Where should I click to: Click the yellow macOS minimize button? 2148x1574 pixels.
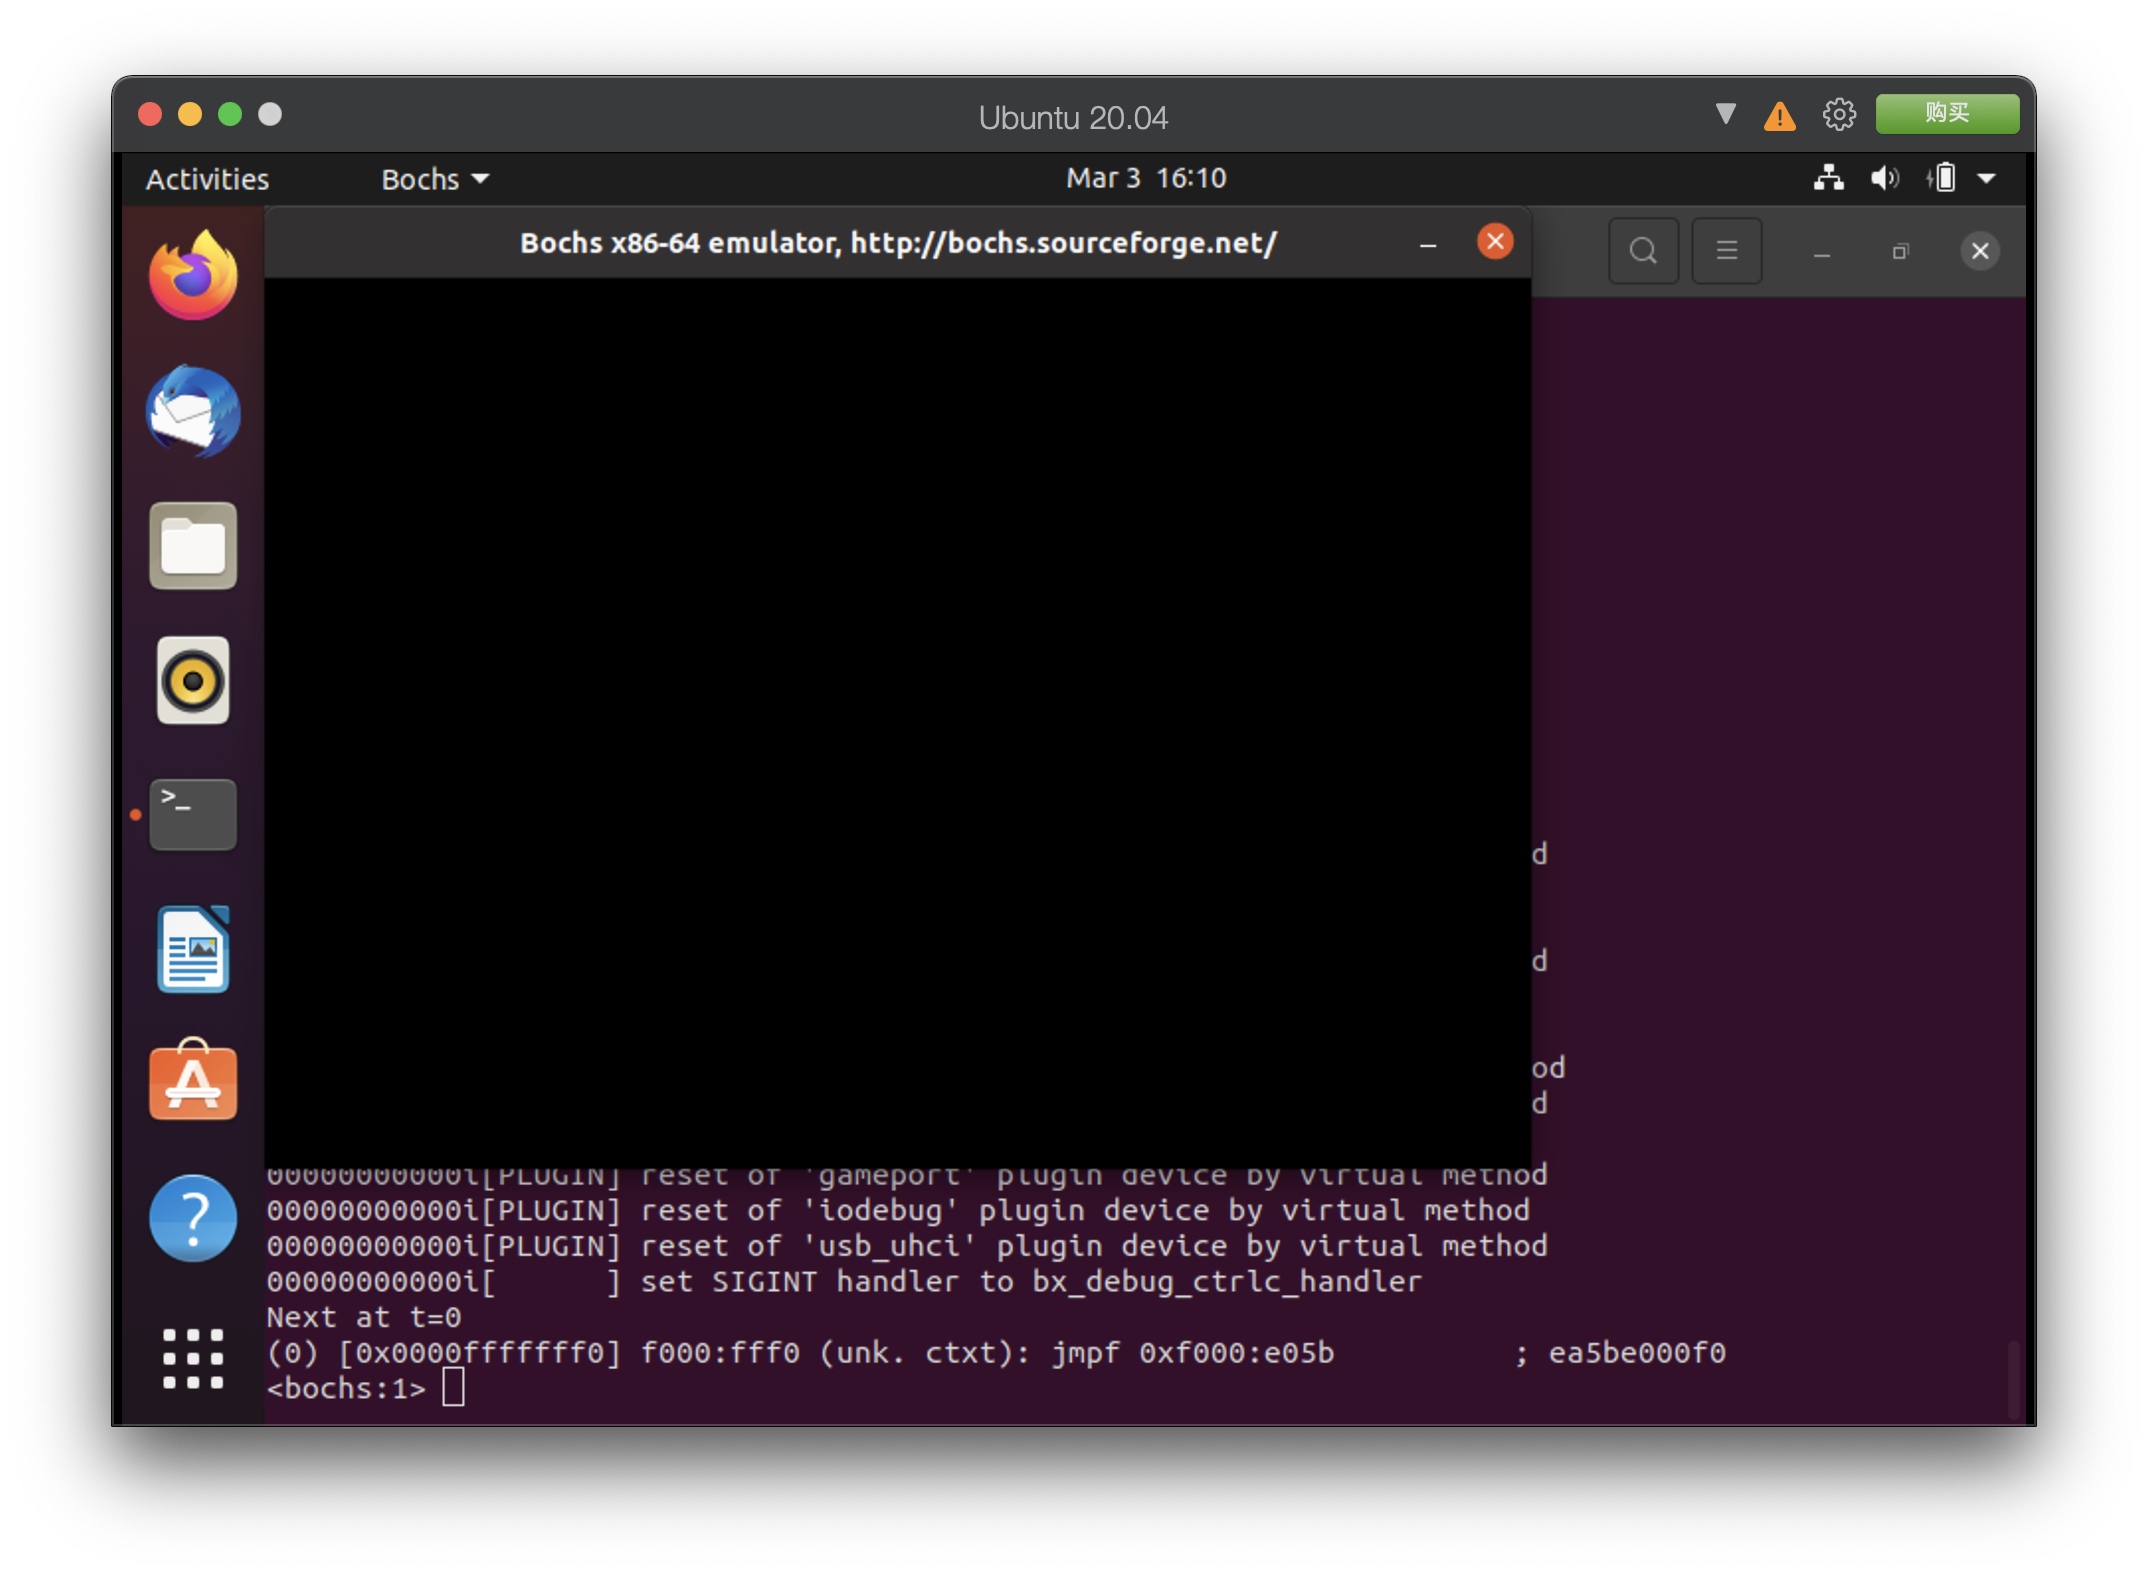tap(190, 114)
